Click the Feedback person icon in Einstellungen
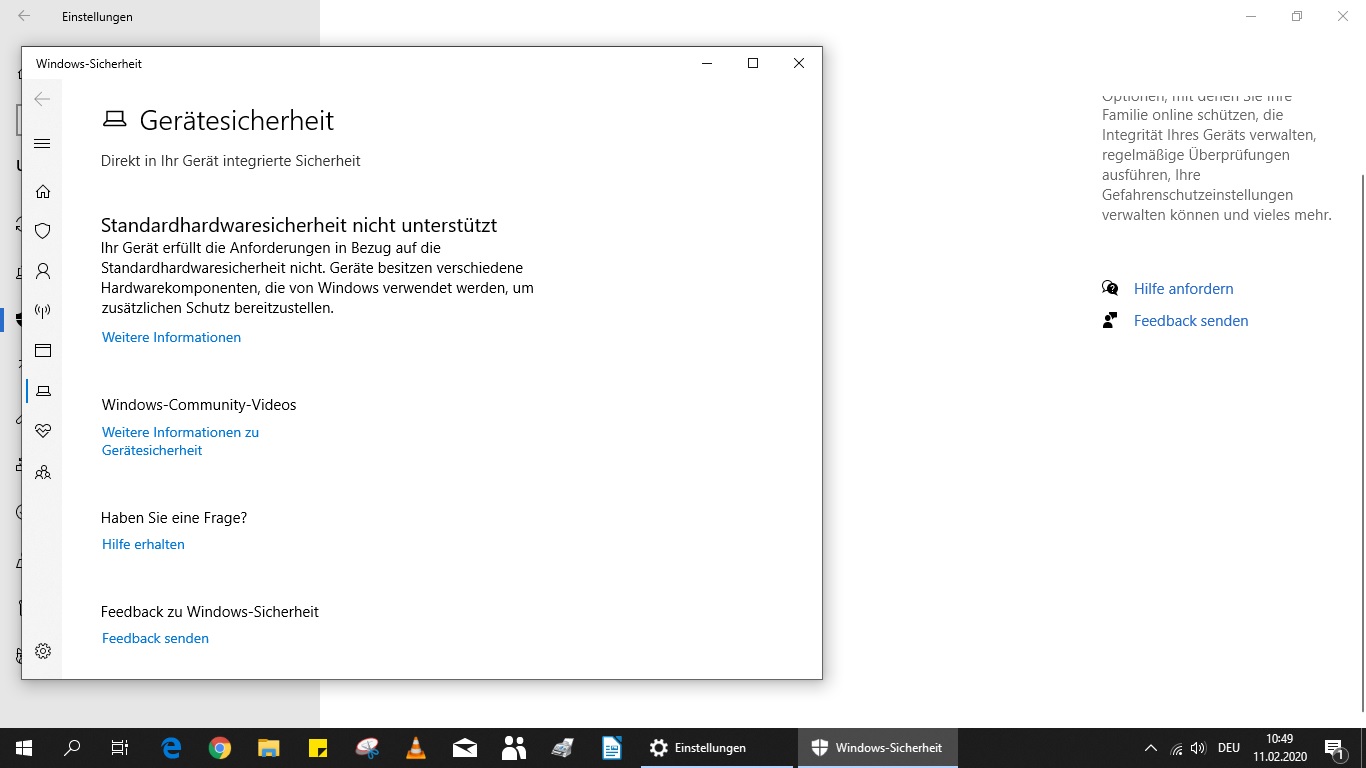The image size is (1366, 768). 1110,320
